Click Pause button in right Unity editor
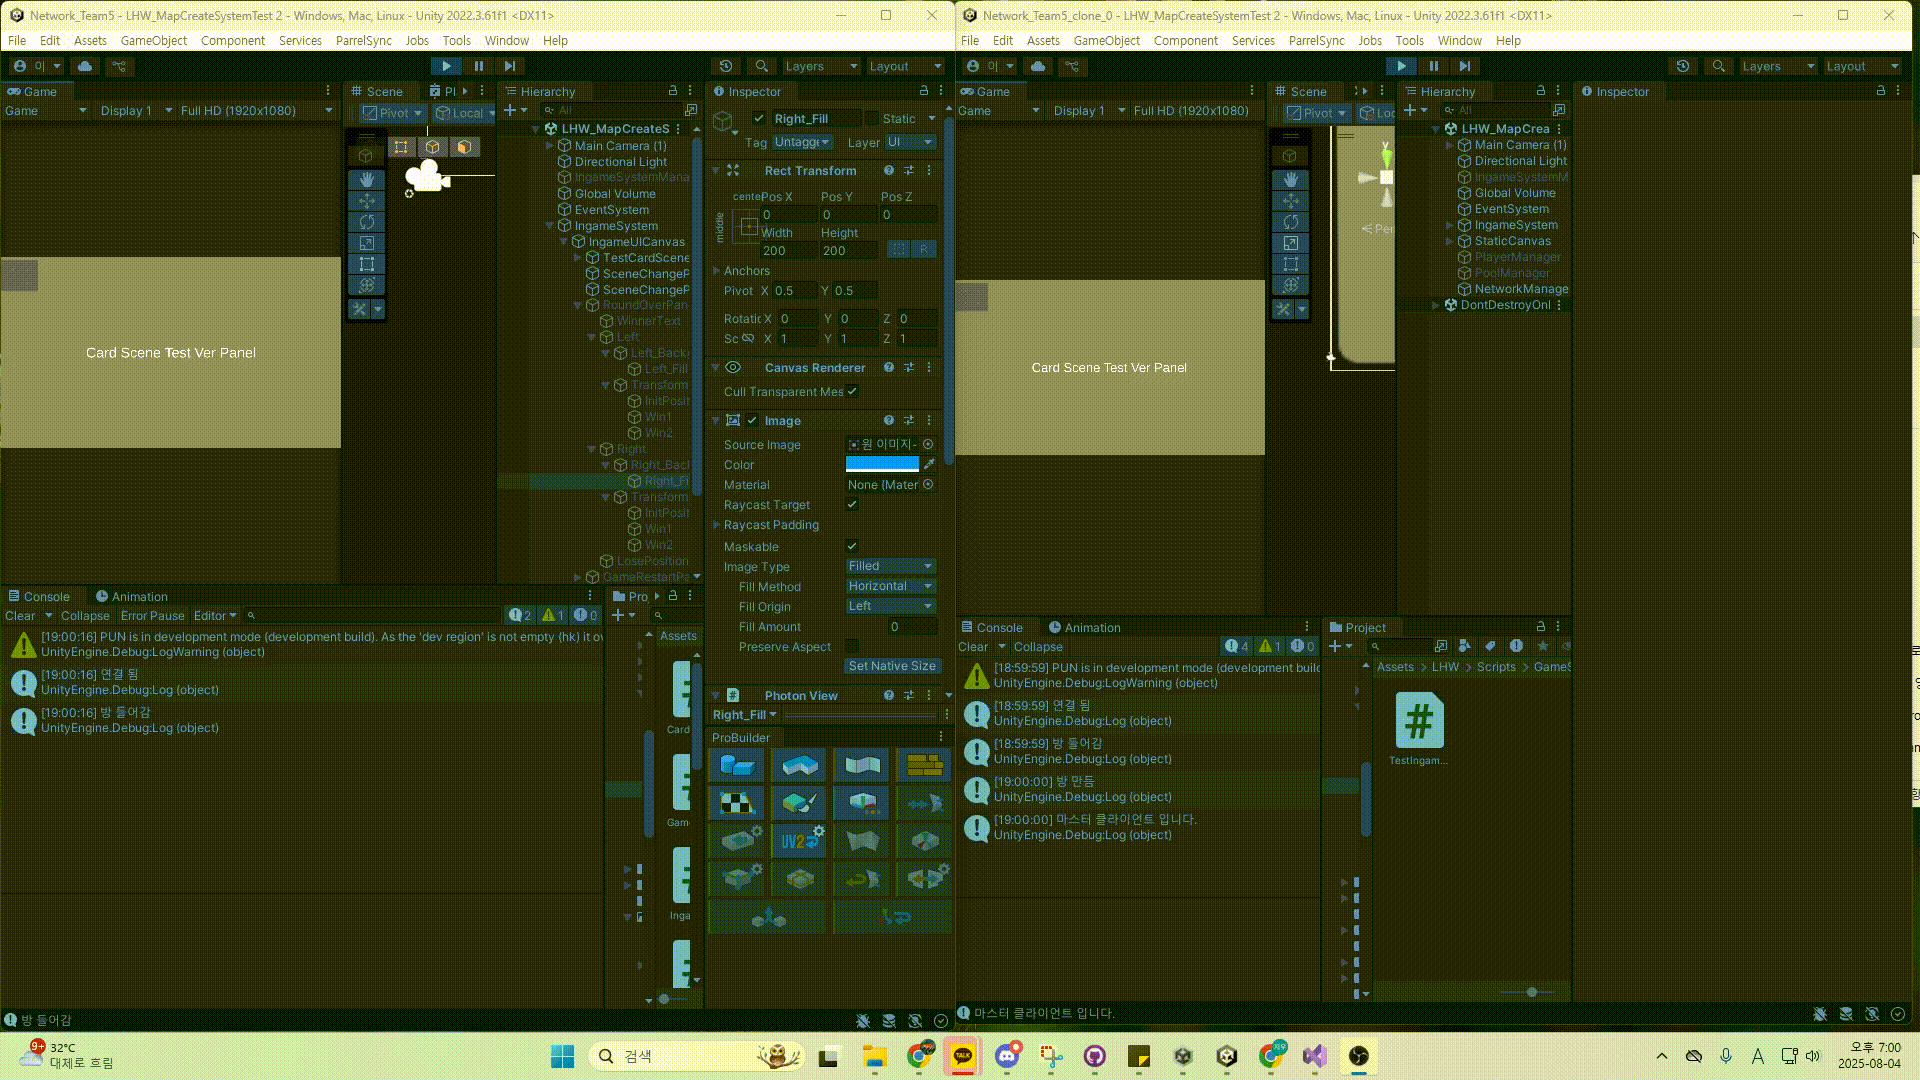 [x=1433, y=66]
